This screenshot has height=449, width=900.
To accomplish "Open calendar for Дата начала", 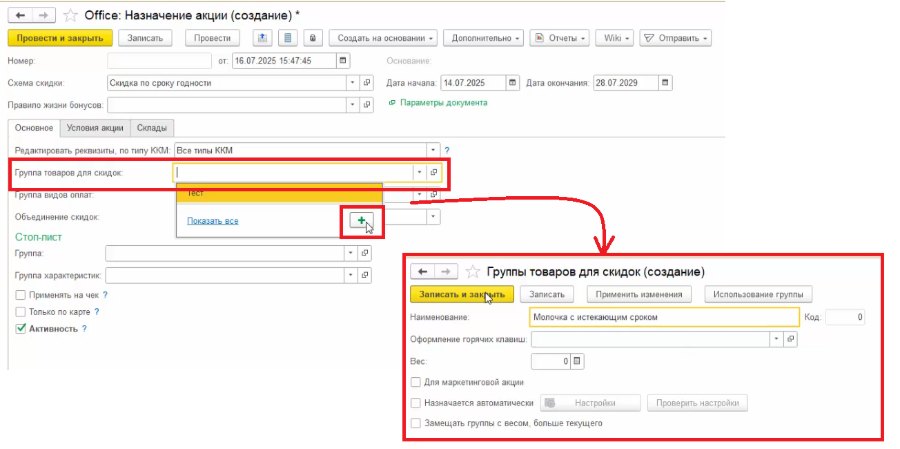I will (513, 83).
